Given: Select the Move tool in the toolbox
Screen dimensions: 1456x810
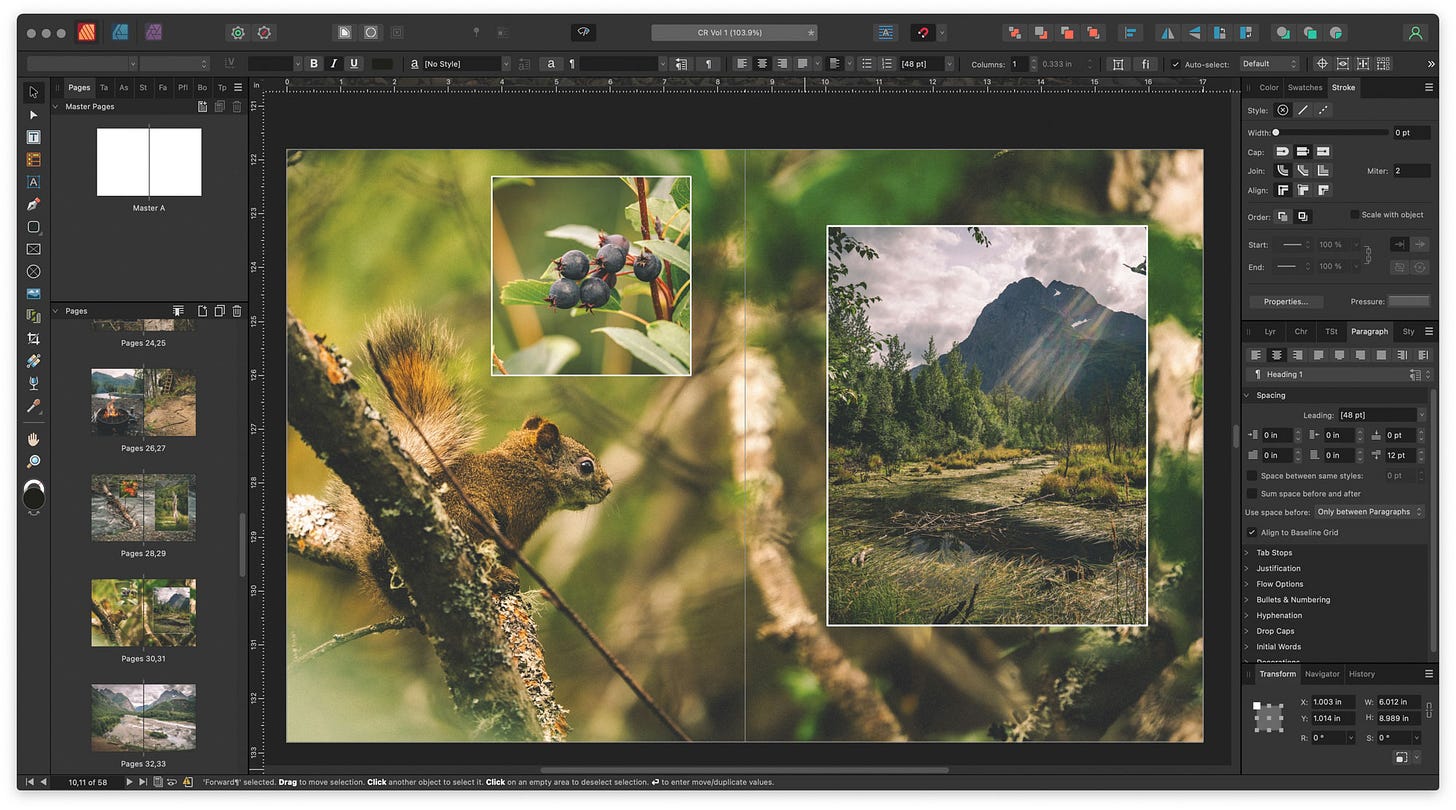Looking at the screenshot, I should (x=34, y=92).
